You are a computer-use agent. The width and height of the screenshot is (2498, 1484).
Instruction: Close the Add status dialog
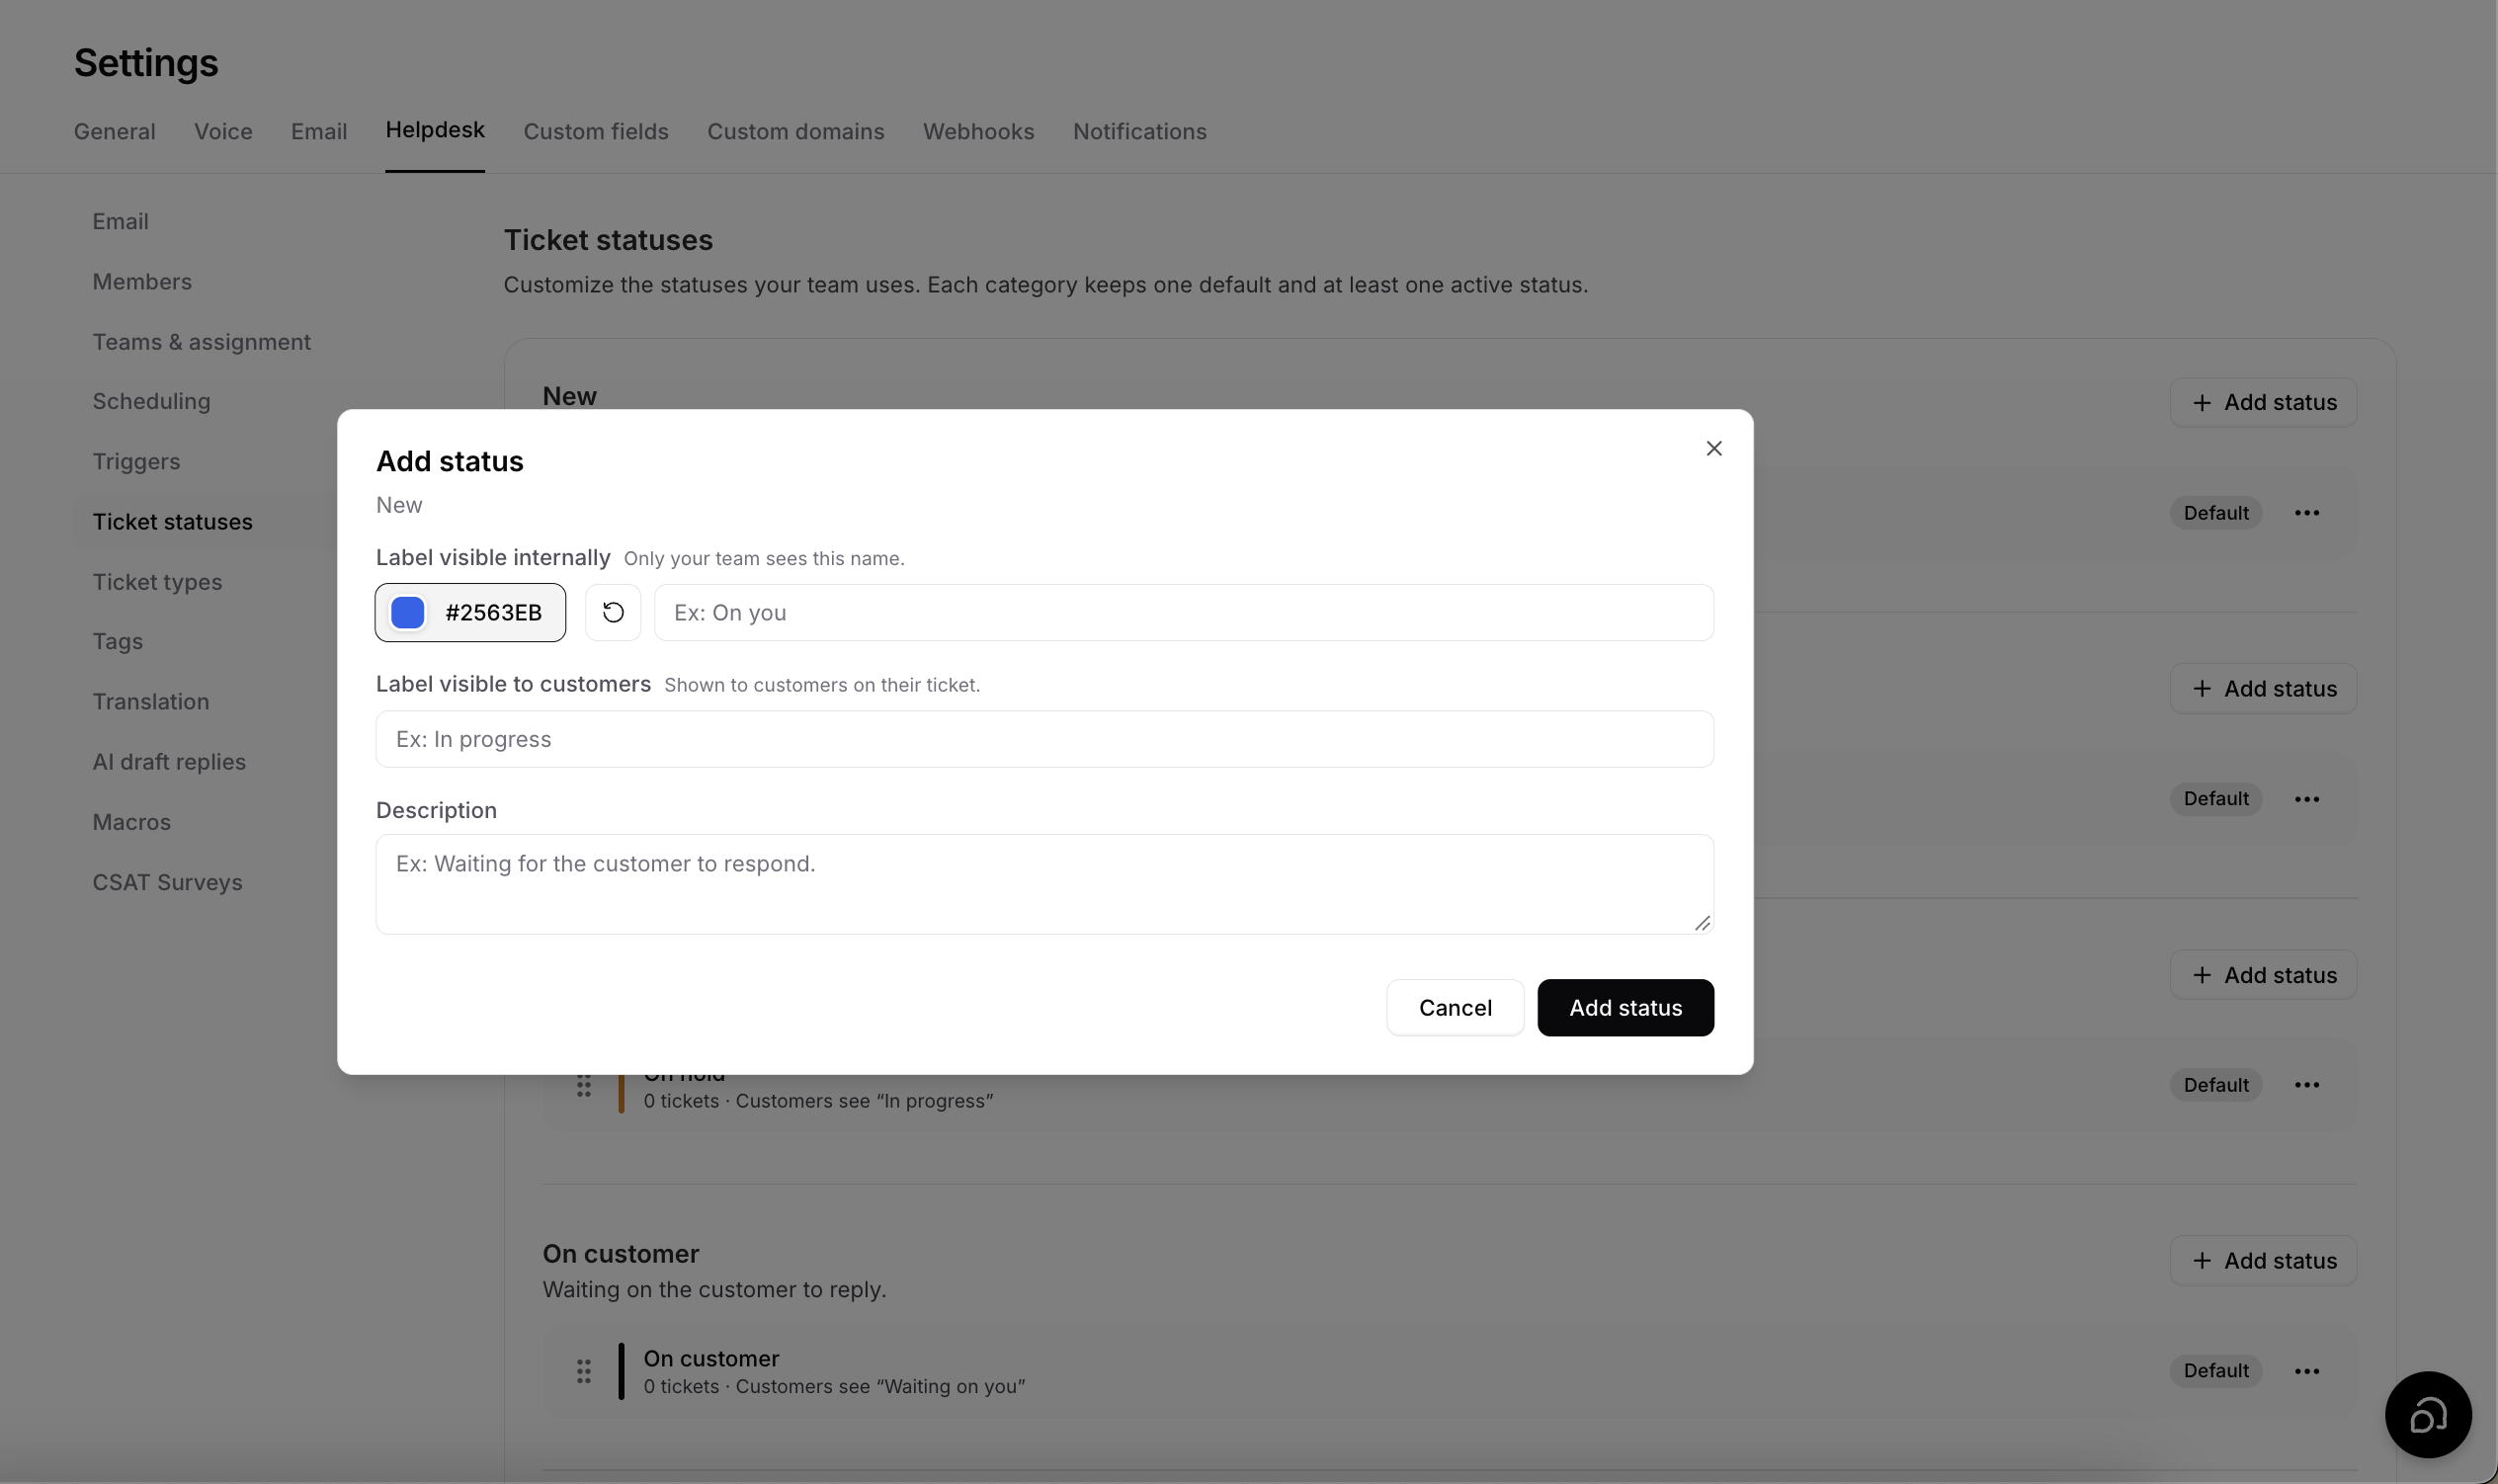point(1714,449)
